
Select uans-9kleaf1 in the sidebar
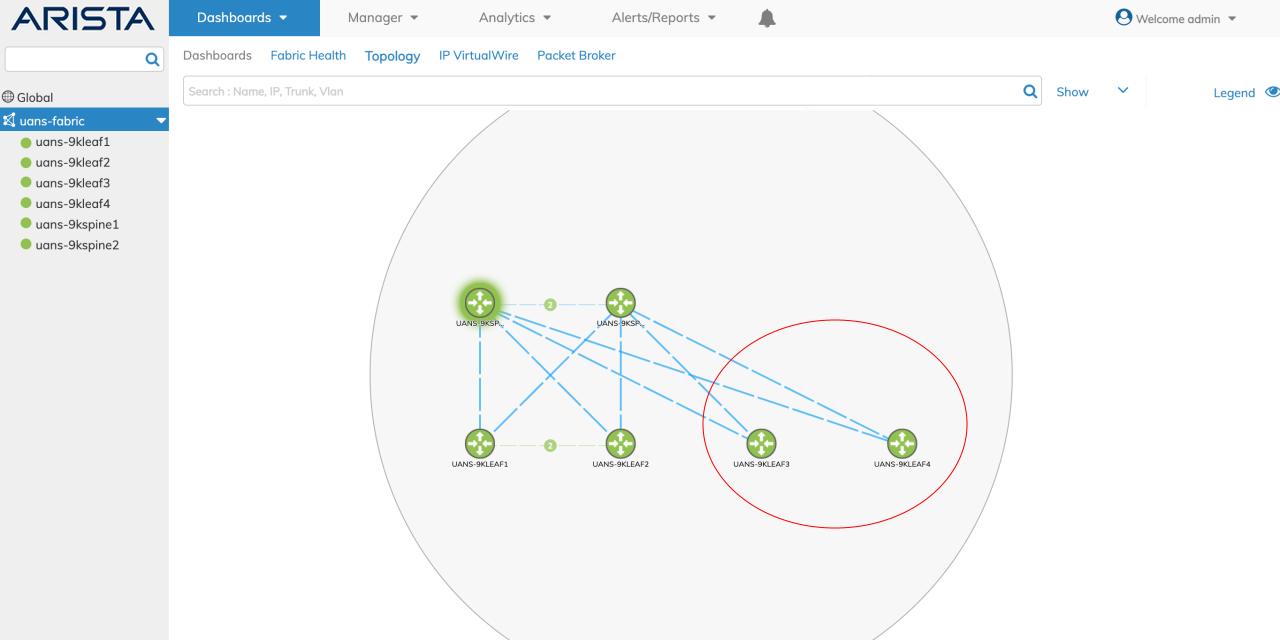(x=72, y=142)
